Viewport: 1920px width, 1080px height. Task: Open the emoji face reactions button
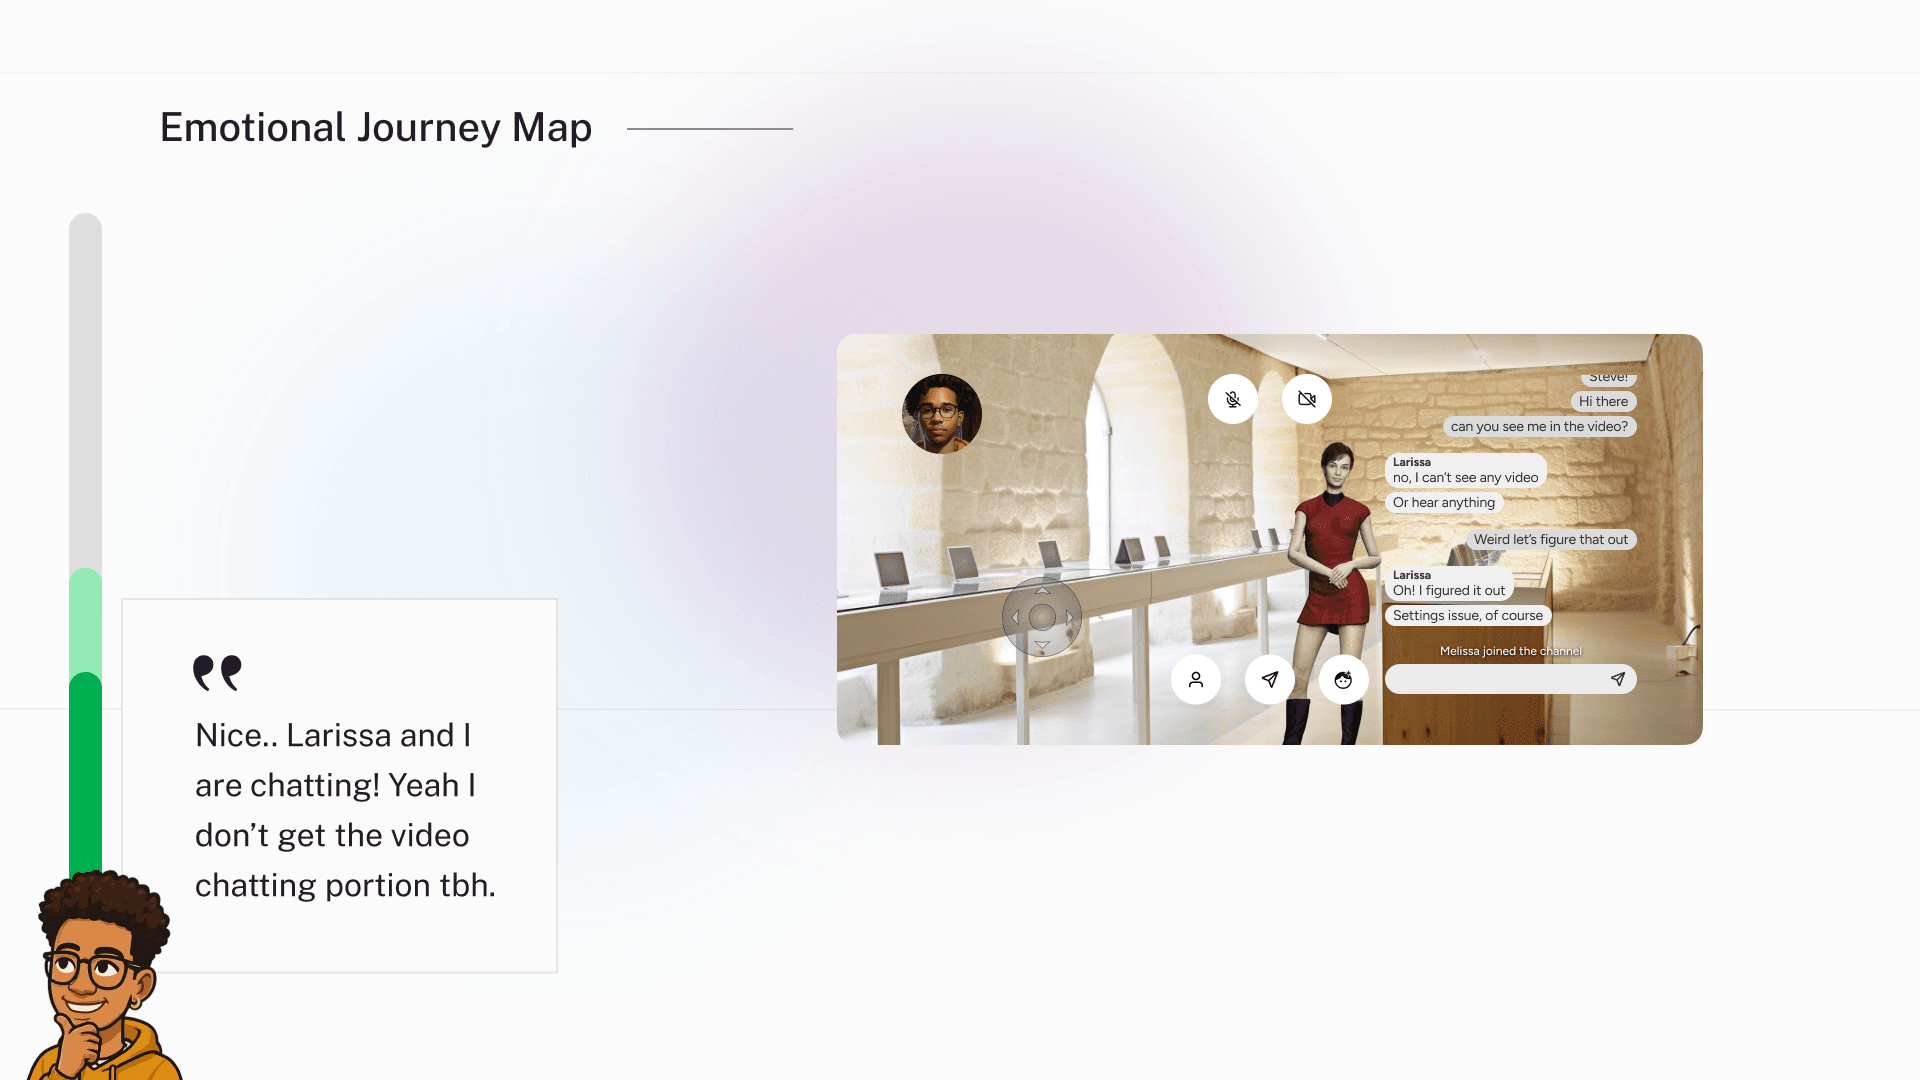(1343, 680)
